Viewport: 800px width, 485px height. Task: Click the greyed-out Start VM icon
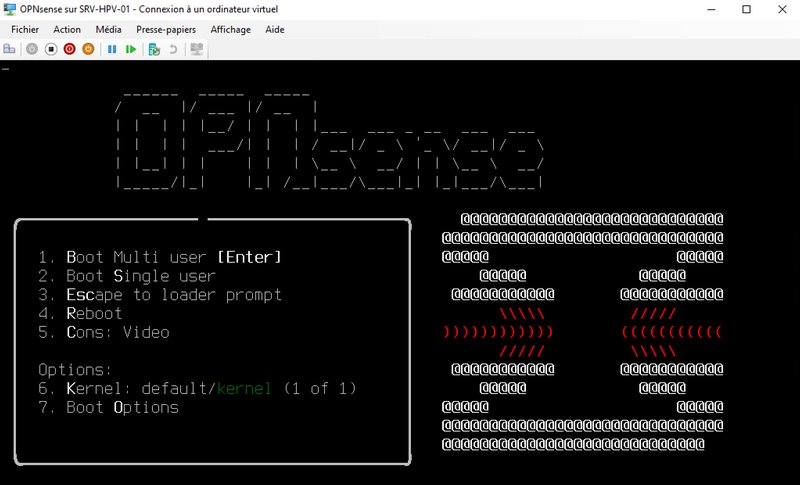32,49
